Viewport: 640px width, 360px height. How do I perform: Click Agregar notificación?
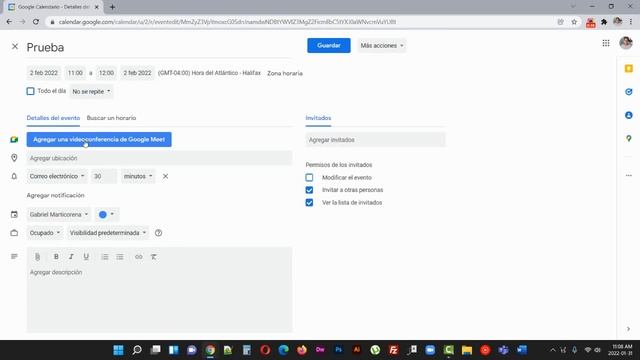tap(56, 196)
